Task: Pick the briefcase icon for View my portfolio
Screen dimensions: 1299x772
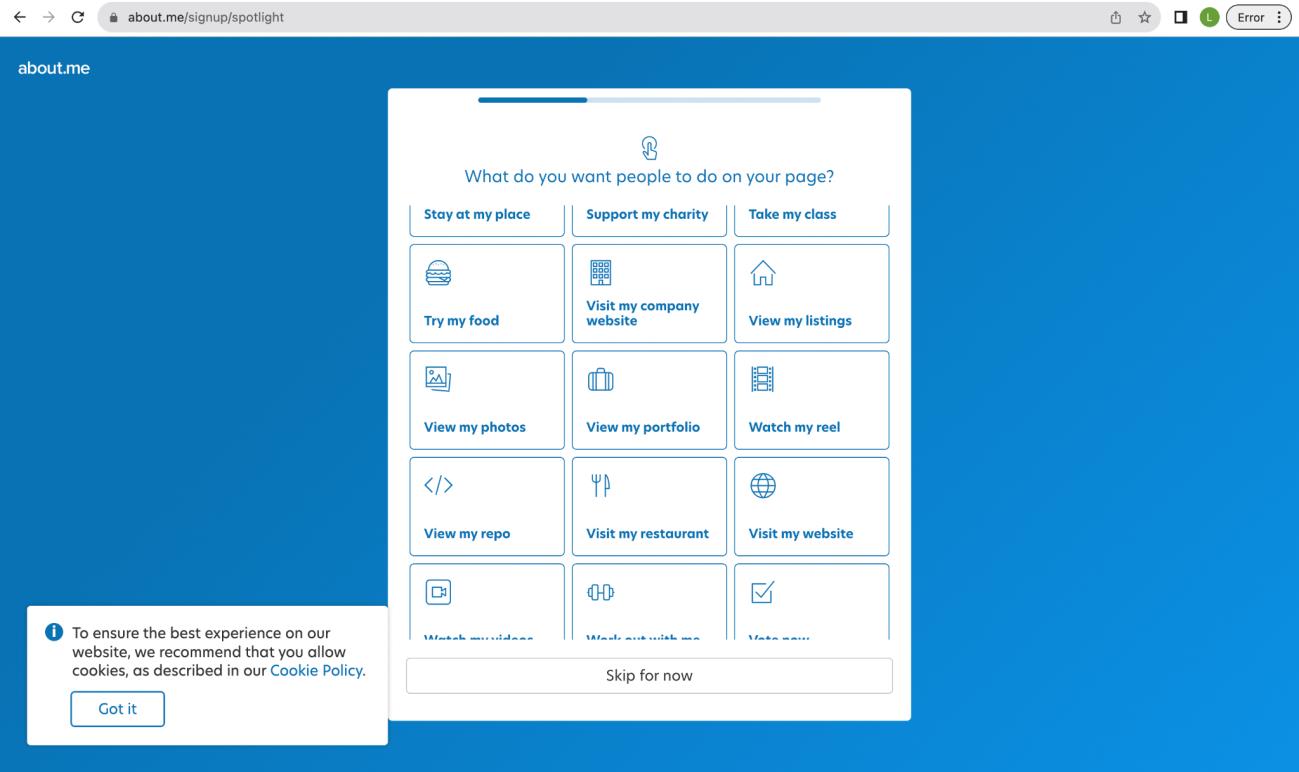Action: click(x=600, y=379)
